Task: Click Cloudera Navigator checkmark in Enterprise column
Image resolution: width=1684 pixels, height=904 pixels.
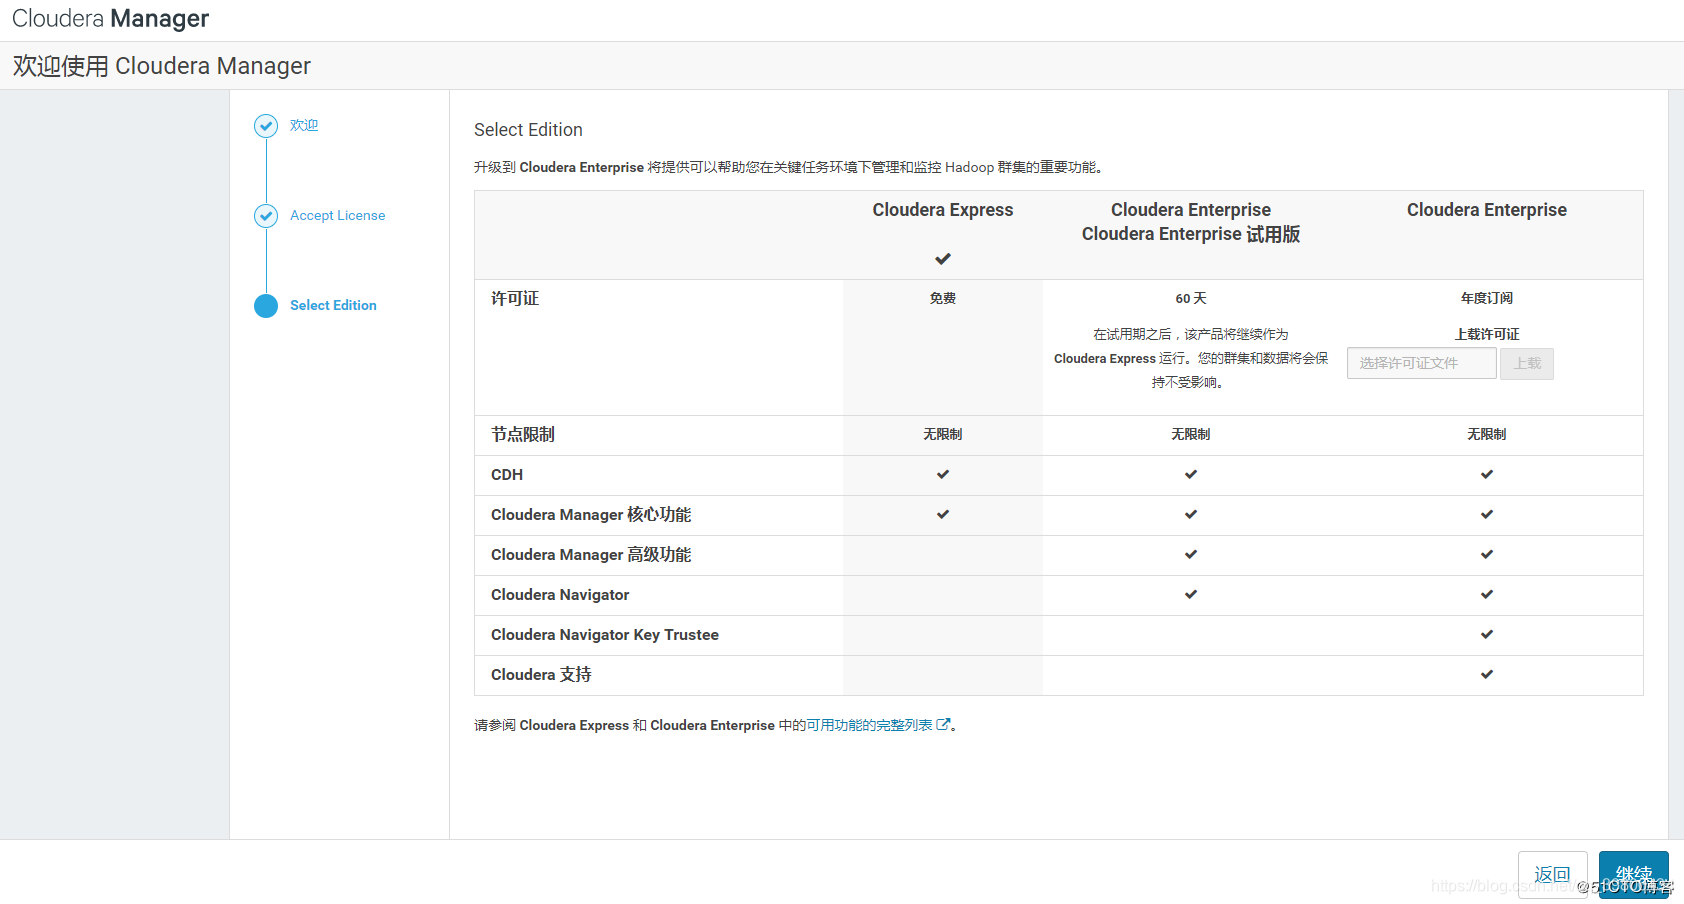Action: click(1487, 594)
